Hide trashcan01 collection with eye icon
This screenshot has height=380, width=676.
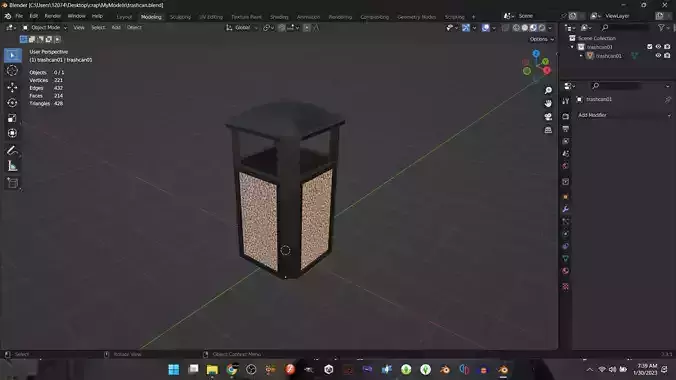(658, 47)
